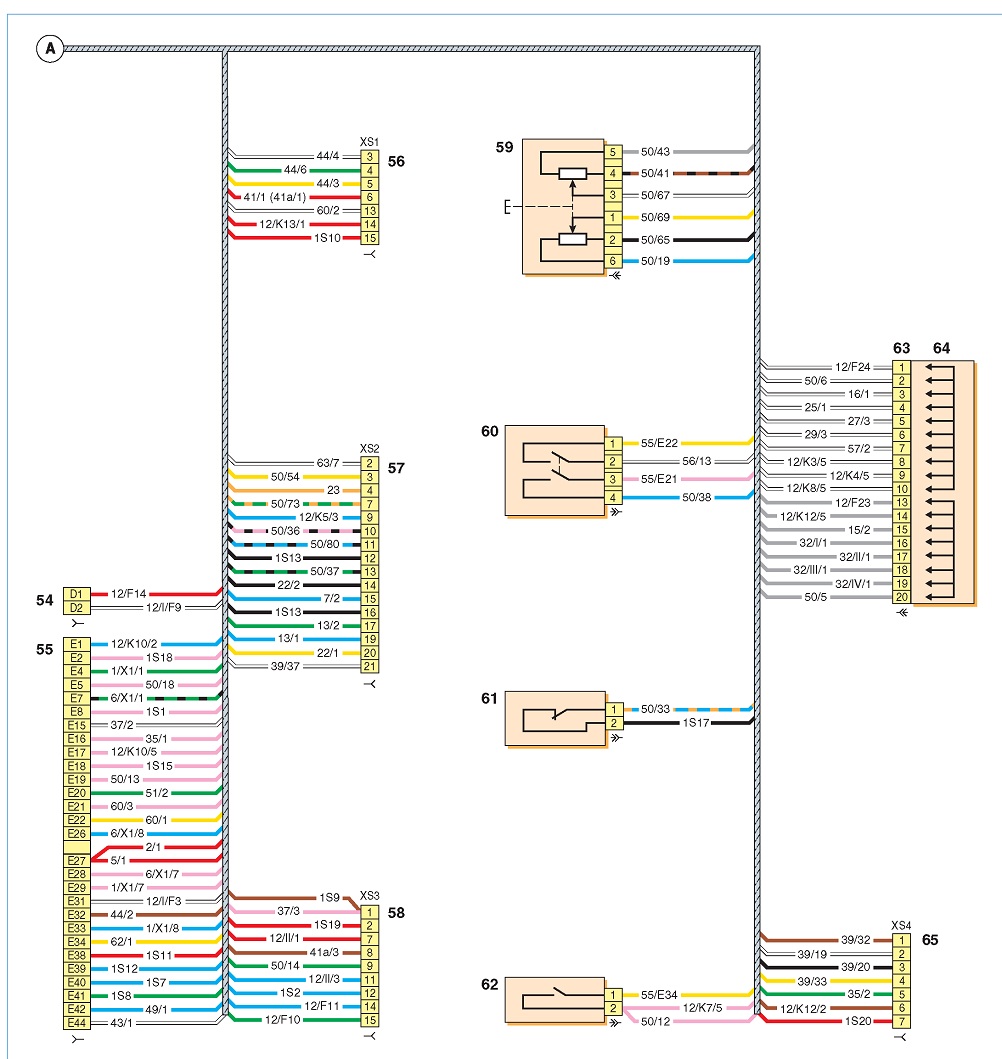Click wire label 50/43 on gray wire
The height and width of the screenshot is (1059, 1002).
click(656, 152)
